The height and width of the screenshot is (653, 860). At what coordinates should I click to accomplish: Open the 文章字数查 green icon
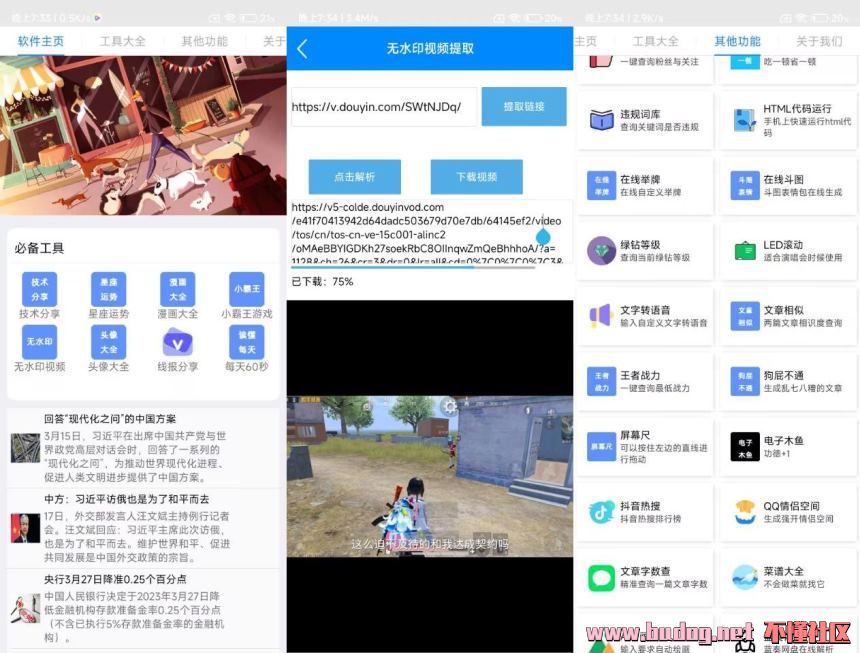[x=601, y=577]
